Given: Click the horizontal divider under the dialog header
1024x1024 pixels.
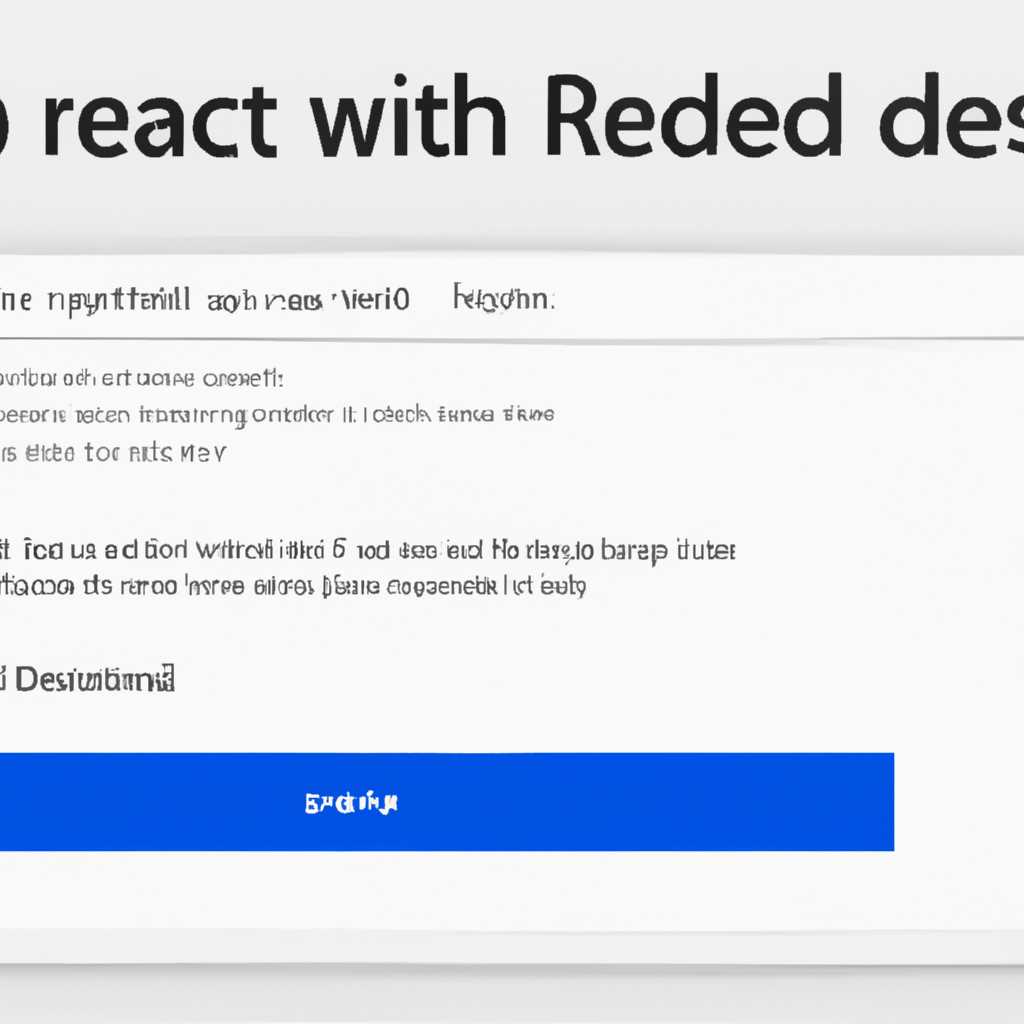Looking at the screenshot, I should click(512, 340).
